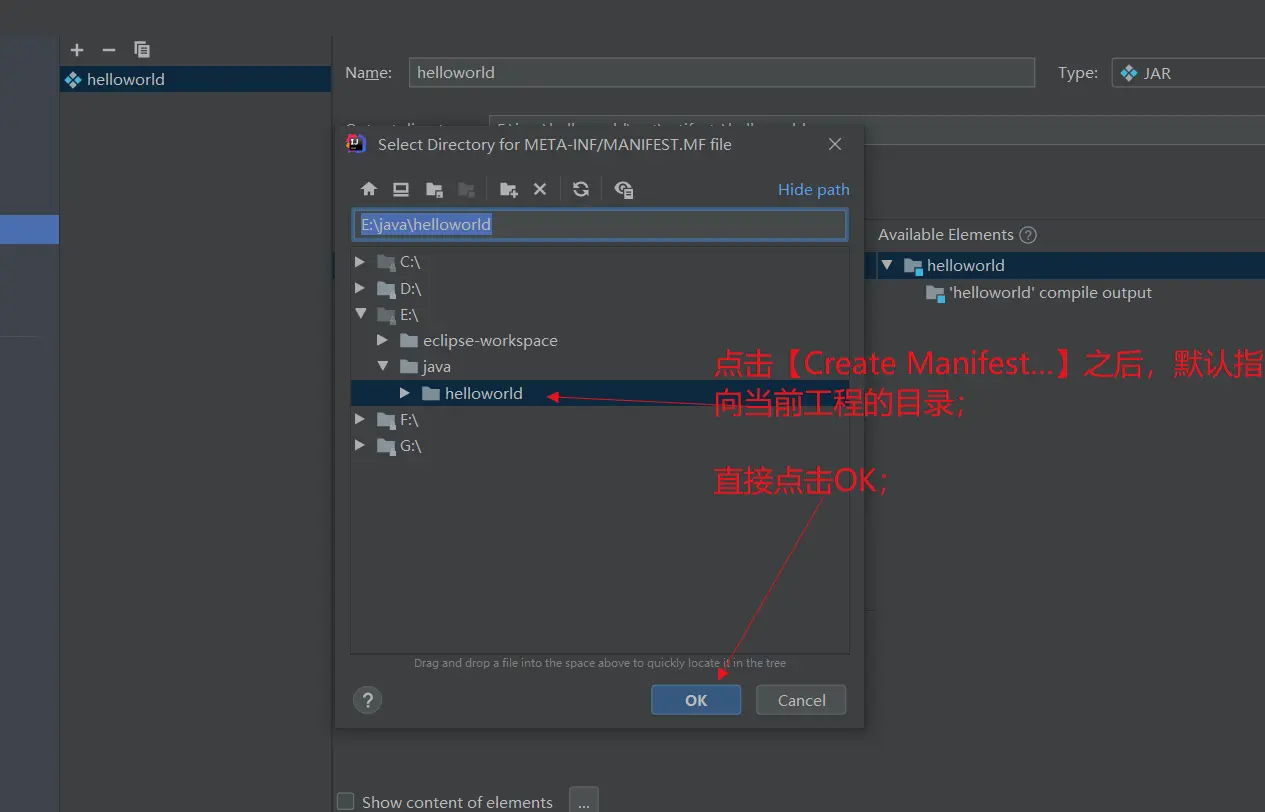Toggle Show Hidden Files and Directories icon
The width and height of the screenshot is (1265, 812).
coord(624,189)
